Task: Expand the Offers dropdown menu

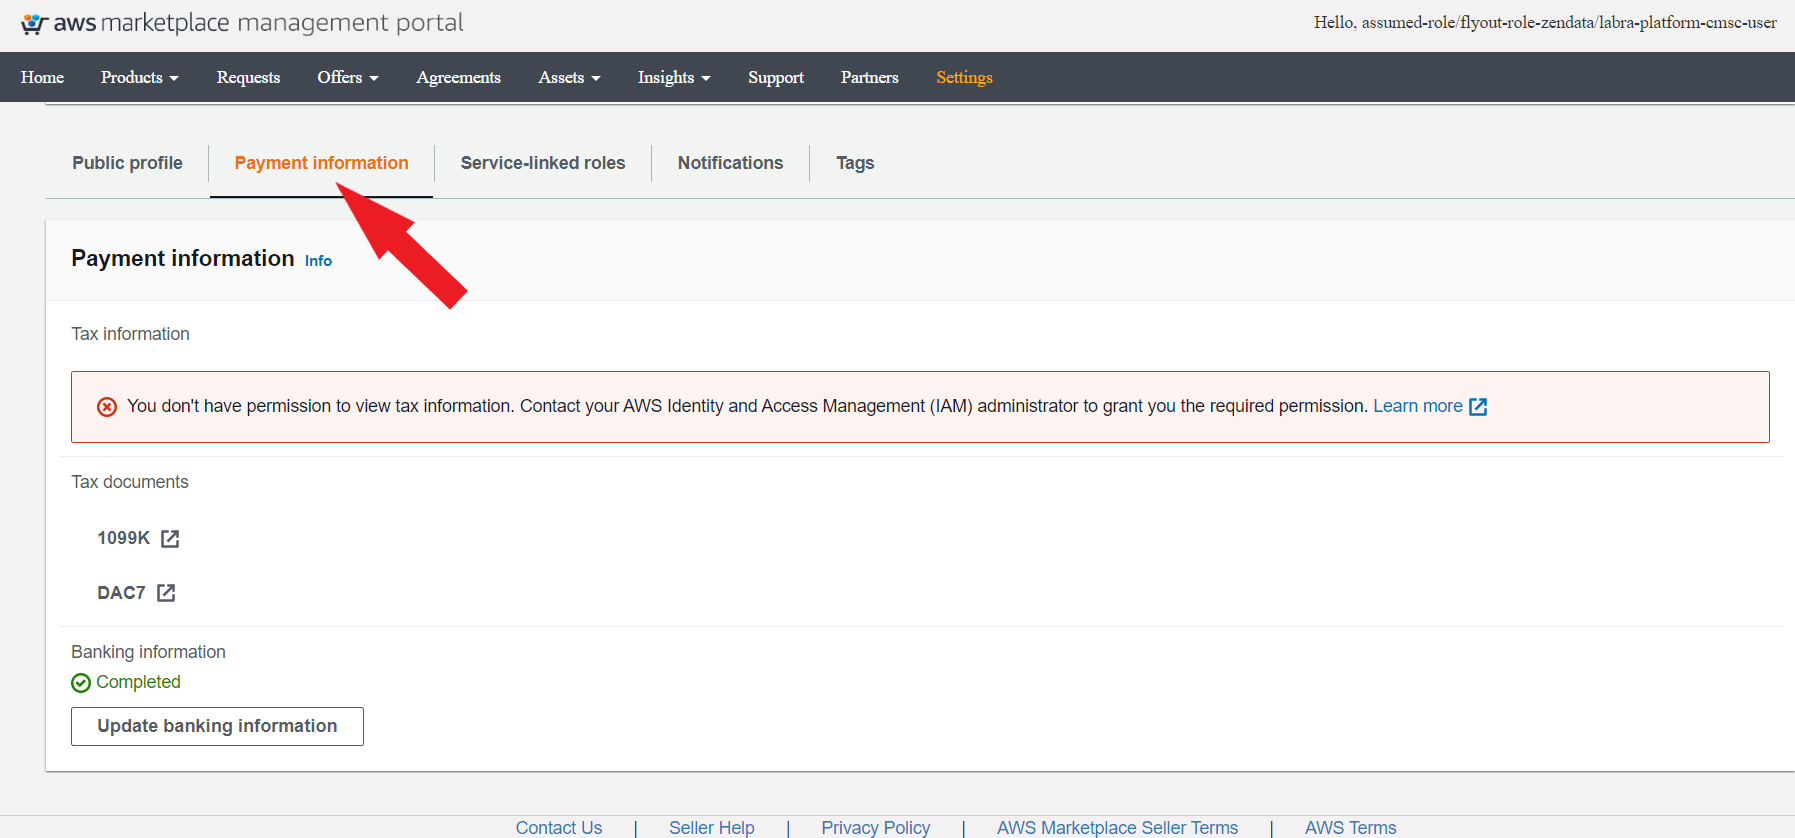Action: click(348, 77)
